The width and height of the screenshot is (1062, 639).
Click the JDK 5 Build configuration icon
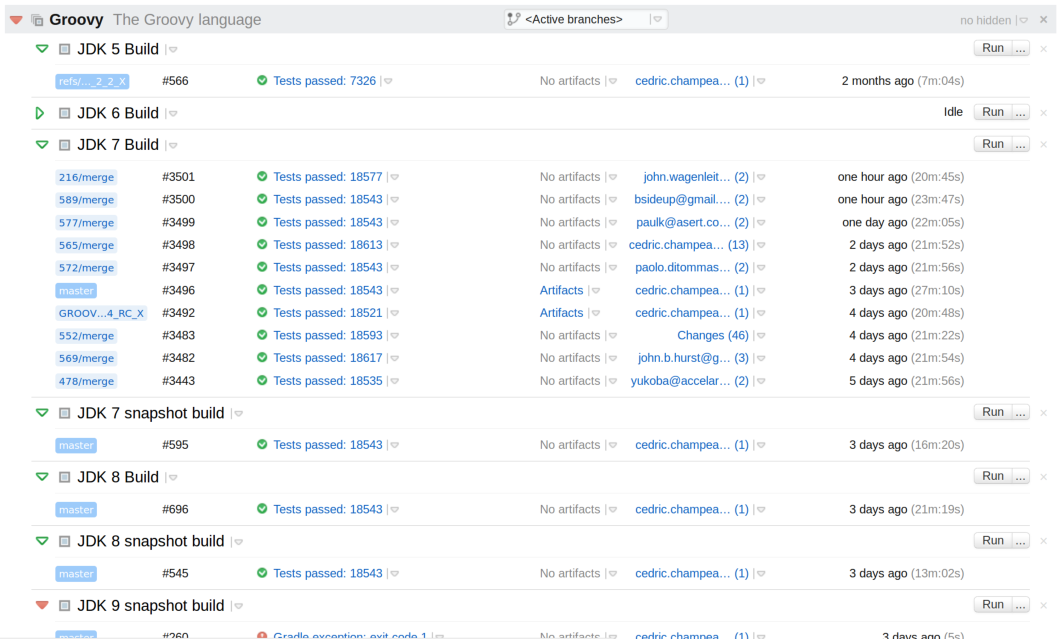point(64,49)
